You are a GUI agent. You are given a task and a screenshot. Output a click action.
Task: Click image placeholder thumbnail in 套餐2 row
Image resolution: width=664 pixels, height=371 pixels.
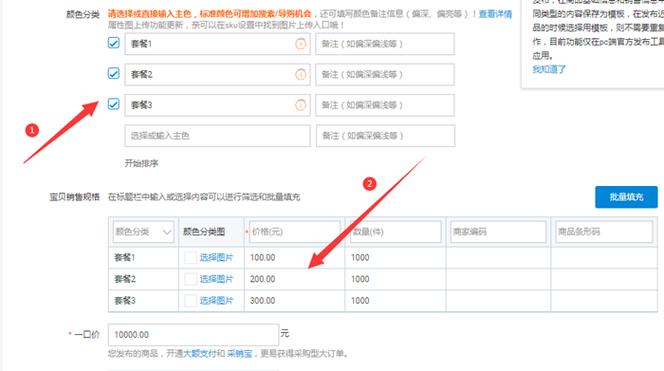click(x=191, y=279)
